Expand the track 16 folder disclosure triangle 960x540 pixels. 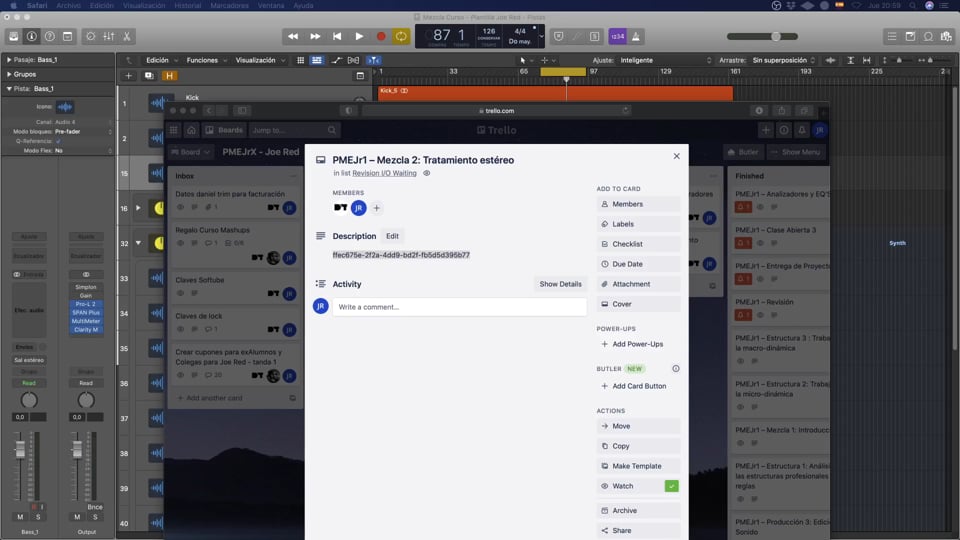click(x=138, y=208)
